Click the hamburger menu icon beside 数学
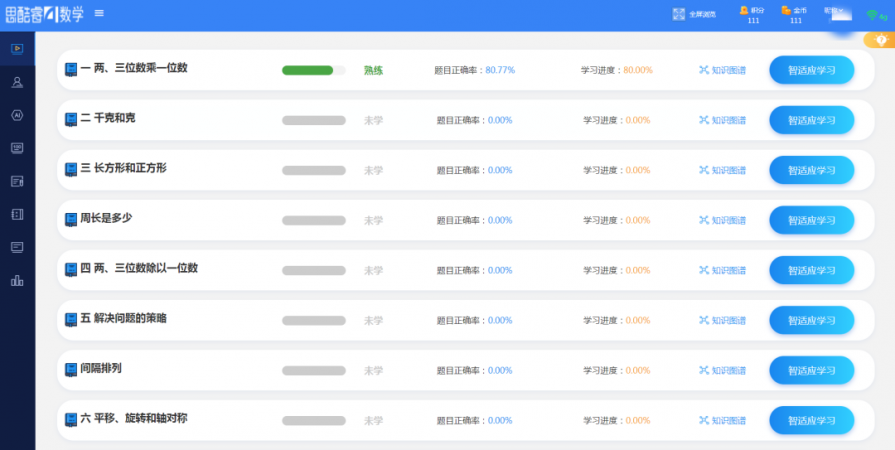 click(x=99, y=13)
